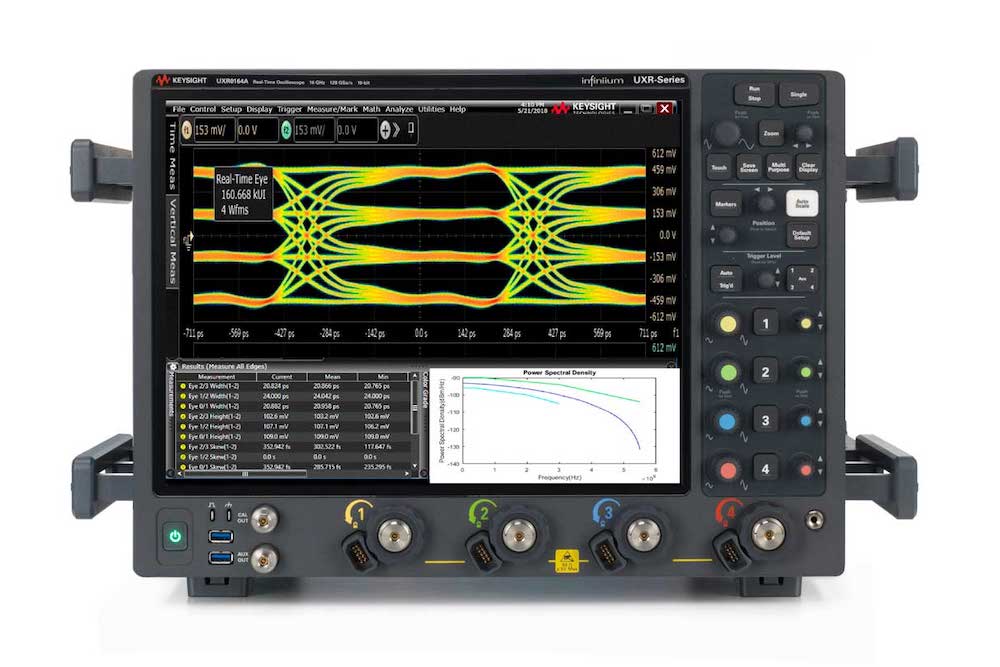The height and width of the screenshot is (667, 1000).
Task: Click the add waveform plus icon
Action: pos(384,128)
